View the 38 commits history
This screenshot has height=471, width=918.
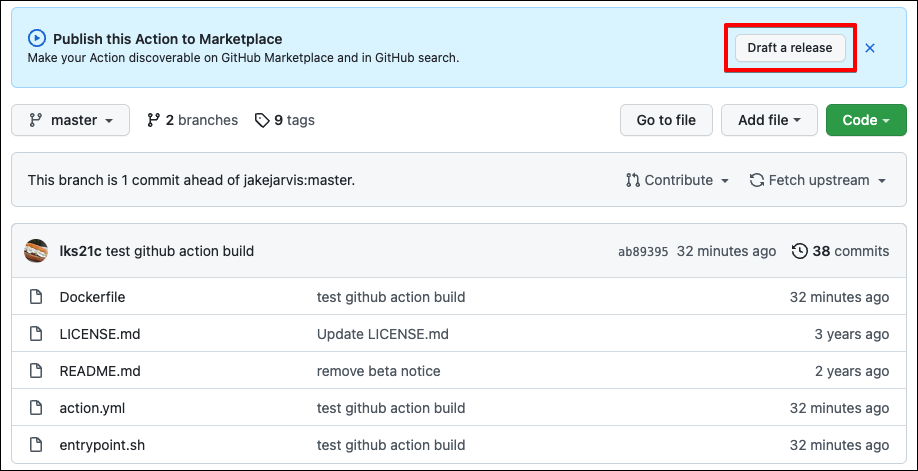[x=841, y=251]
